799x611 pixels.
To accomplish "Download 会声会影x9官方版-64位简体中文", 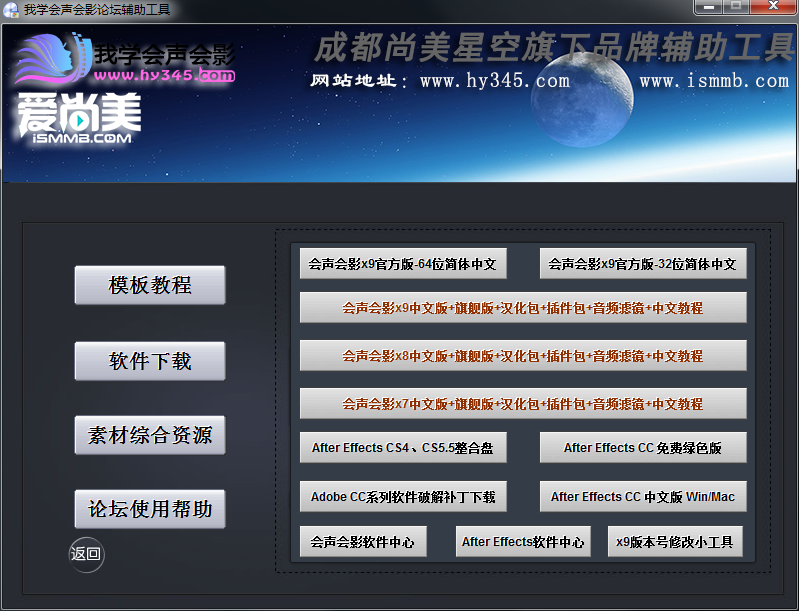I will click(403, 263).
